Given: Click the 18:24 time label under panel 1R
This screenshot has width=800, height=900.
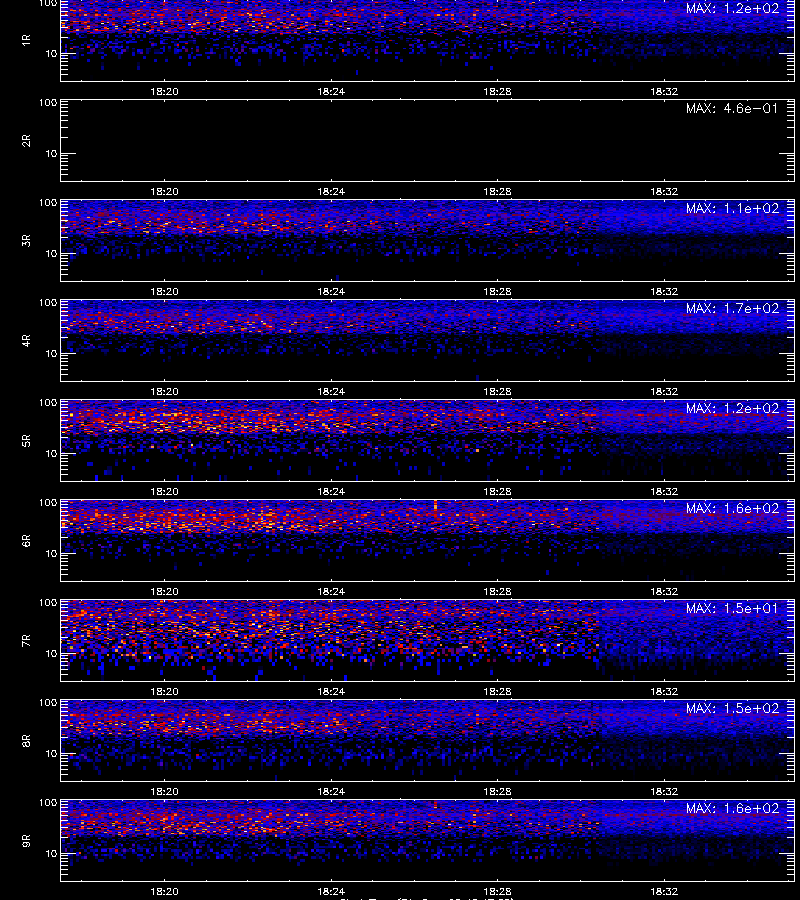Looking at the screenshot, I should click(331, 91).
